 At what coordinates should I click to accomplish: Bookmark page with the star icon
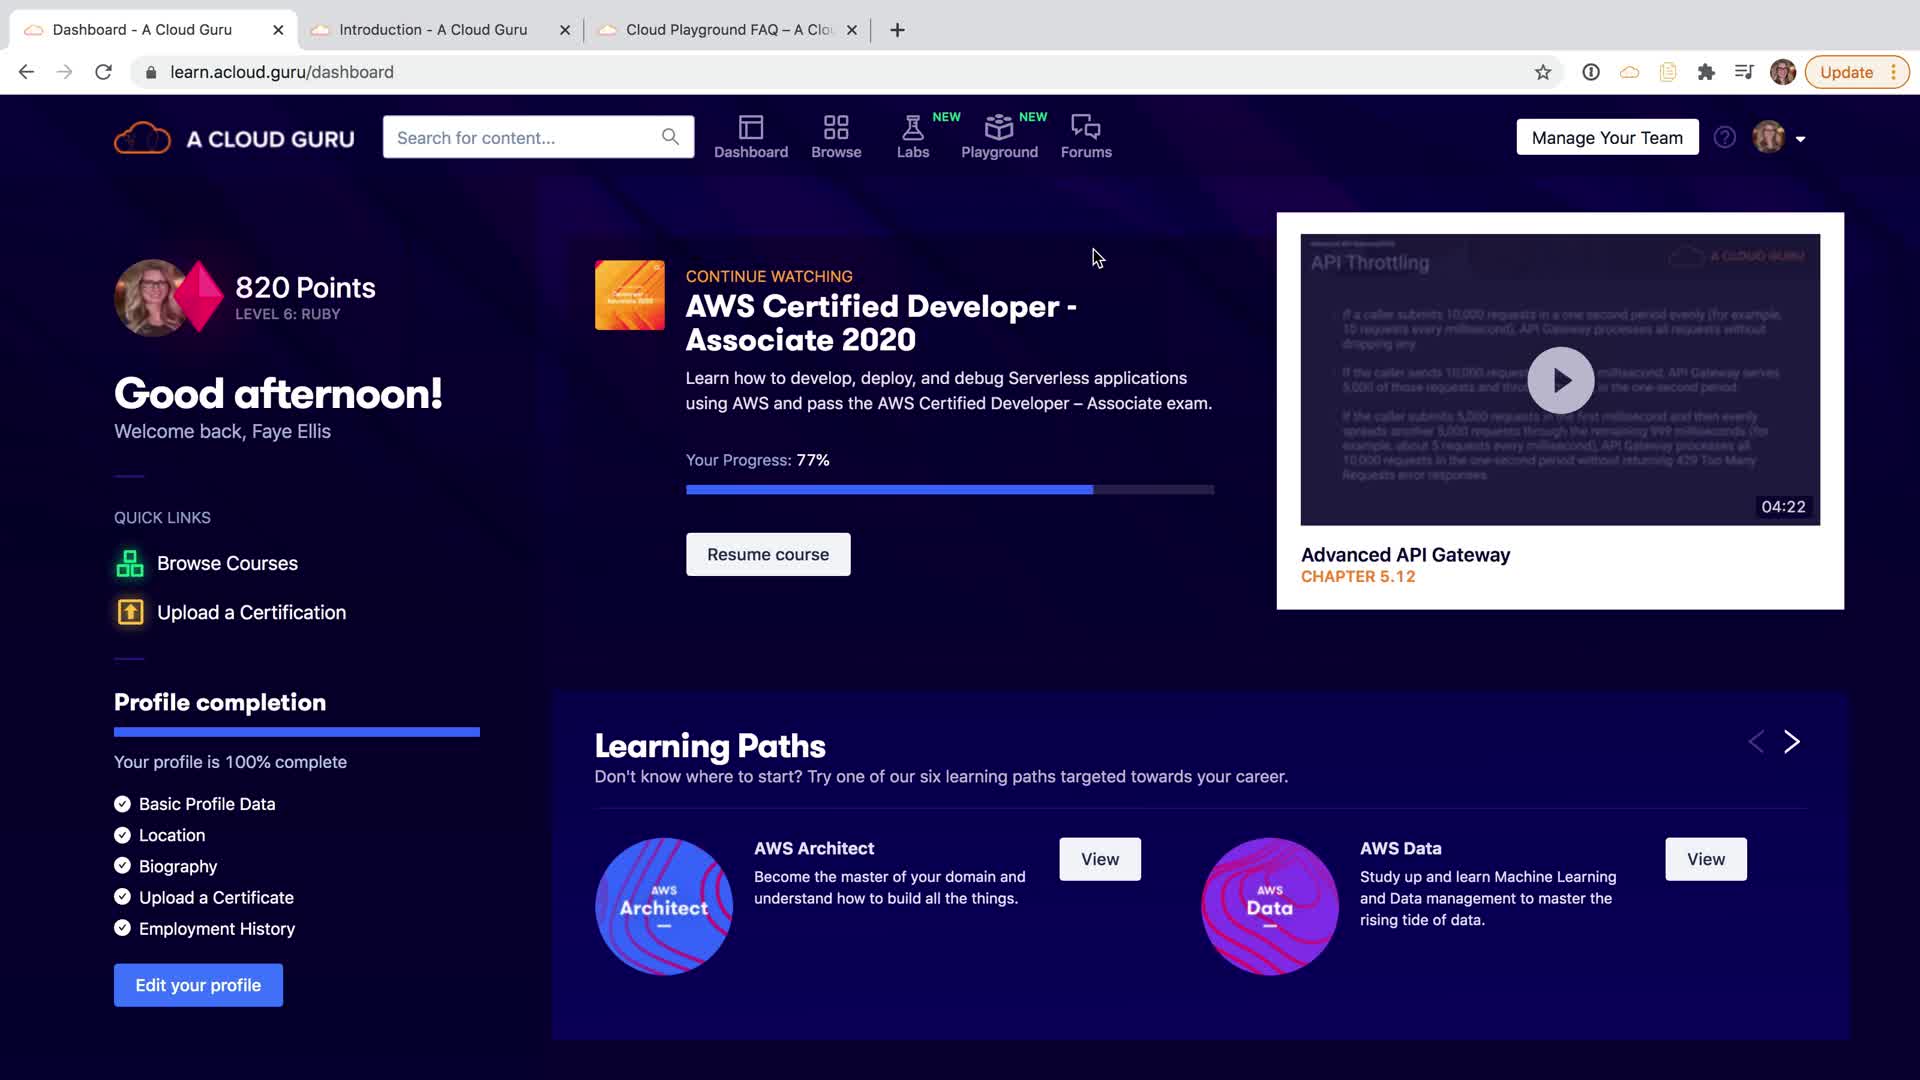click(1543, 72)
